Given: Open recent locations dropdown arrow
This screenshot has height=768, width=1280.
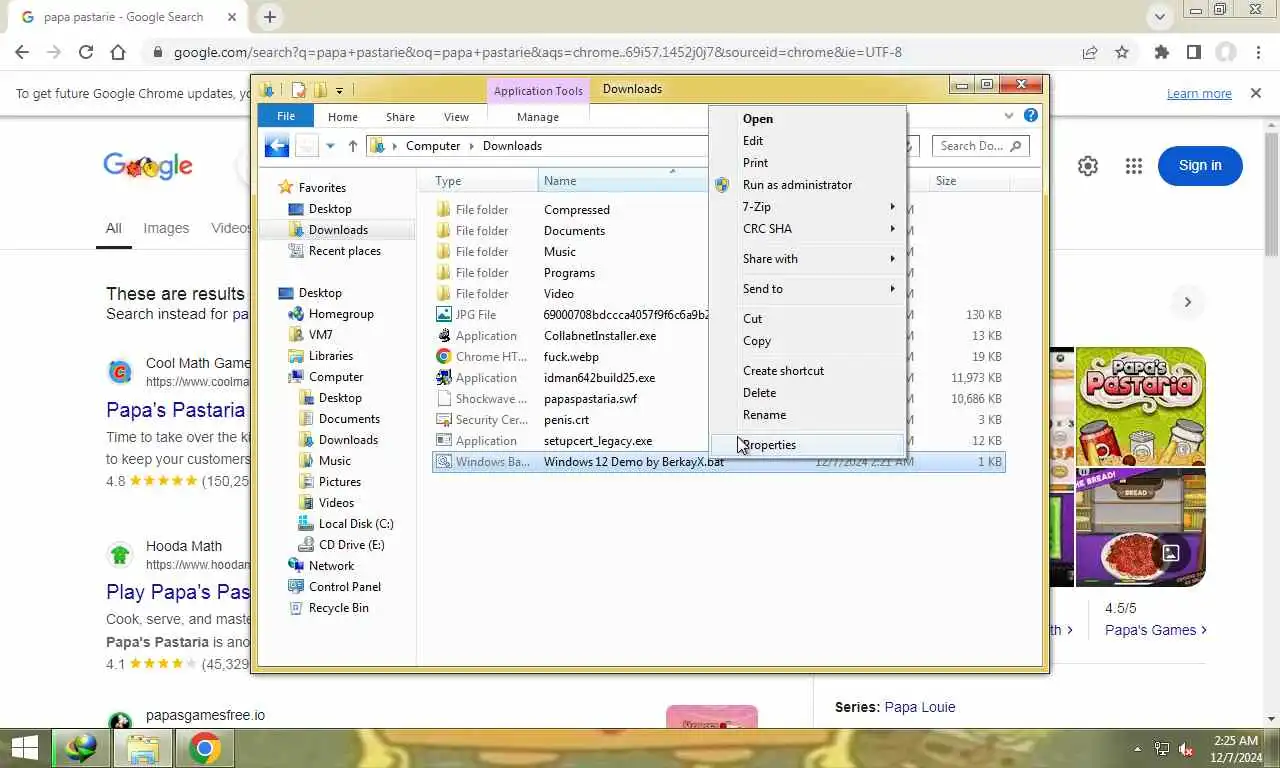Looking at the screenshot, I should point(330,146).
